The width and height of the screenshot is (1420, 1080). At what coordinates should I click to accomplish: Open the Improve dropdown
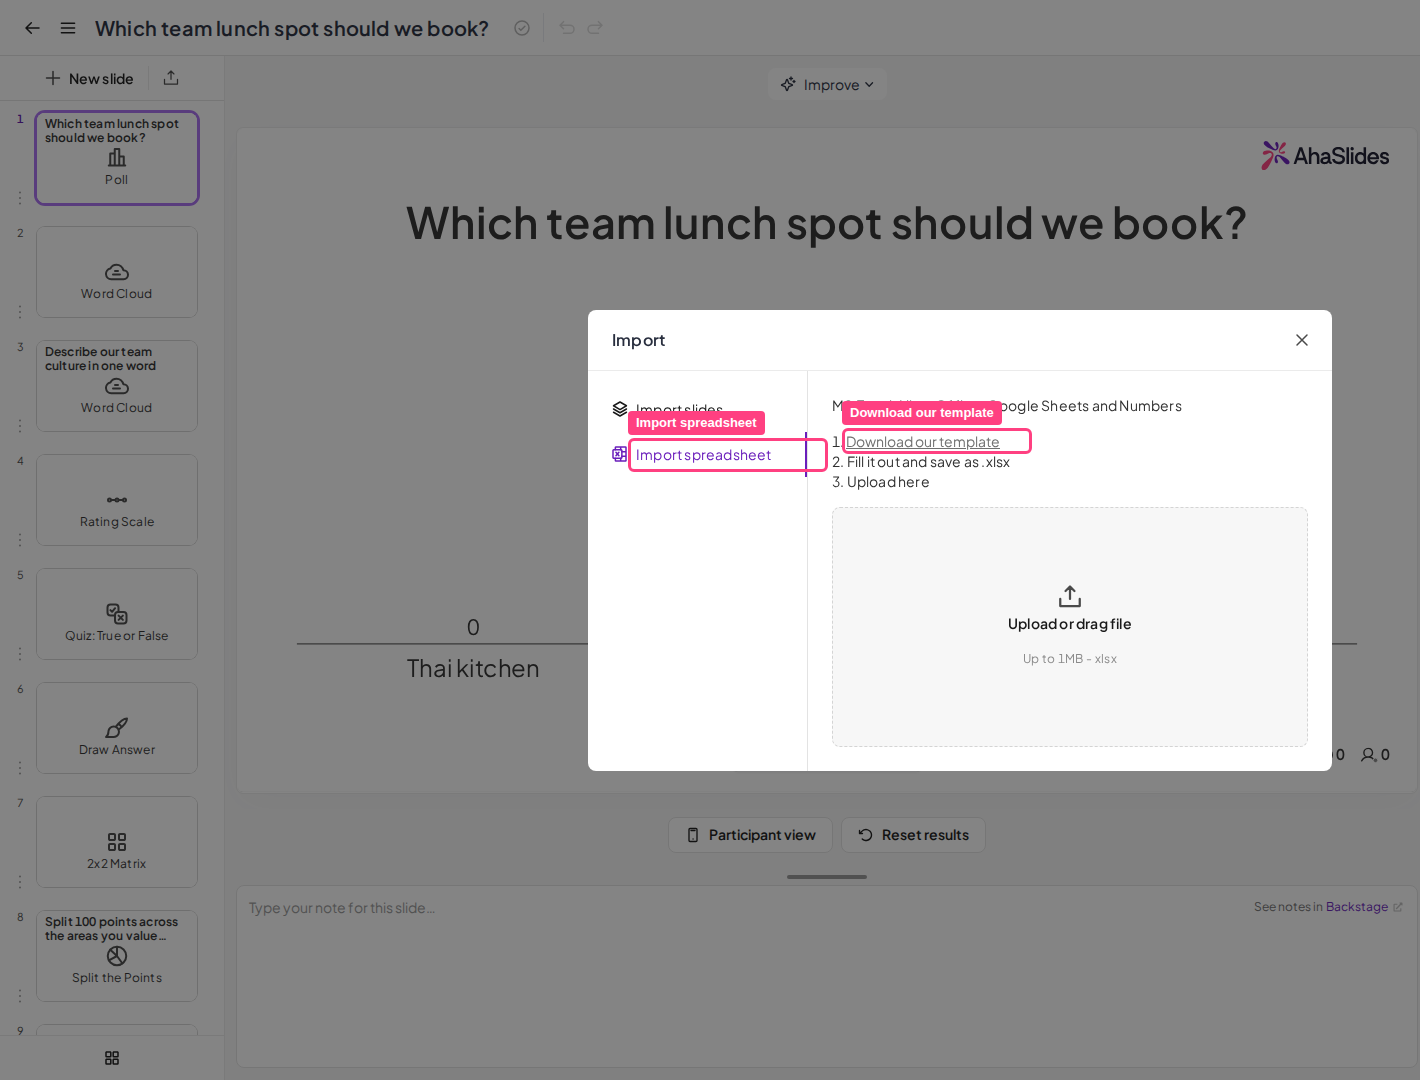[827, 85]
